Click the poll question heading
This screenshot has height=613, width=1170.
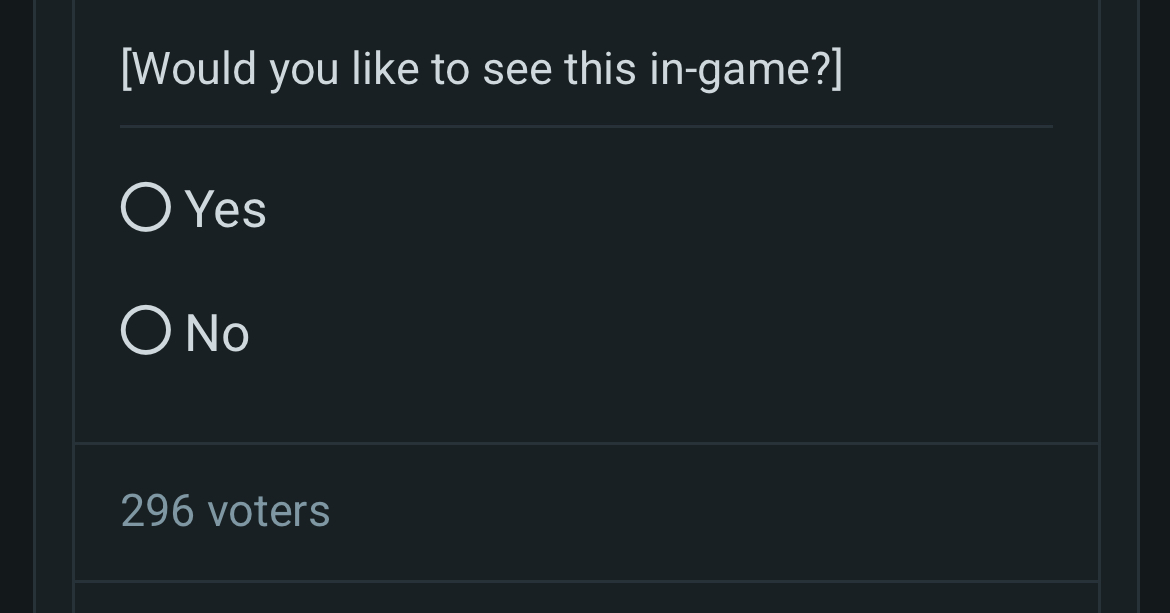[481, 69]
